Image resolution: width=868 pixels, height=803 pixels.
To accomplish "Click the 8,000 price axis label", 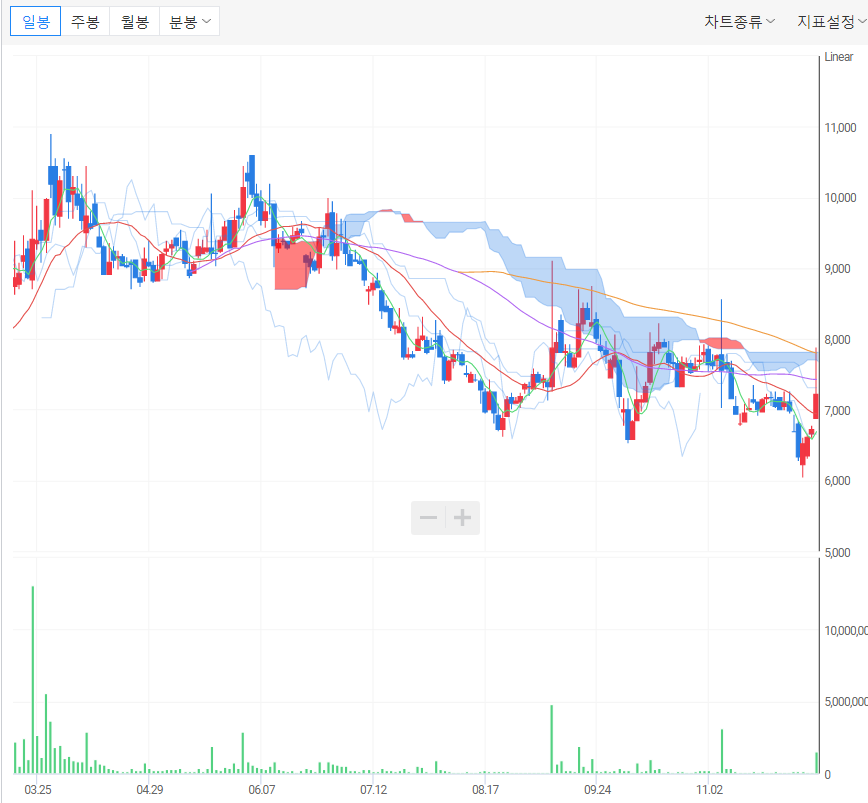I will pos(838,340).
